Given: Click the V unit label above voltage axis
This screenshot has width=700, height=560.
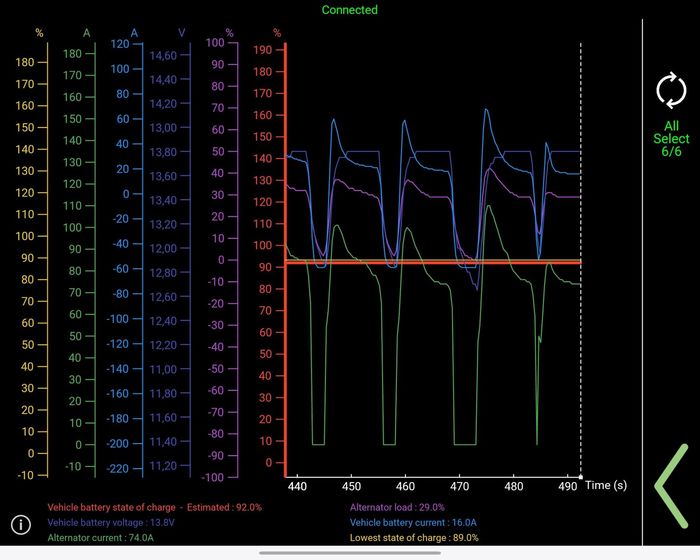Looking at the screenshot, I should tap(182, 33).
